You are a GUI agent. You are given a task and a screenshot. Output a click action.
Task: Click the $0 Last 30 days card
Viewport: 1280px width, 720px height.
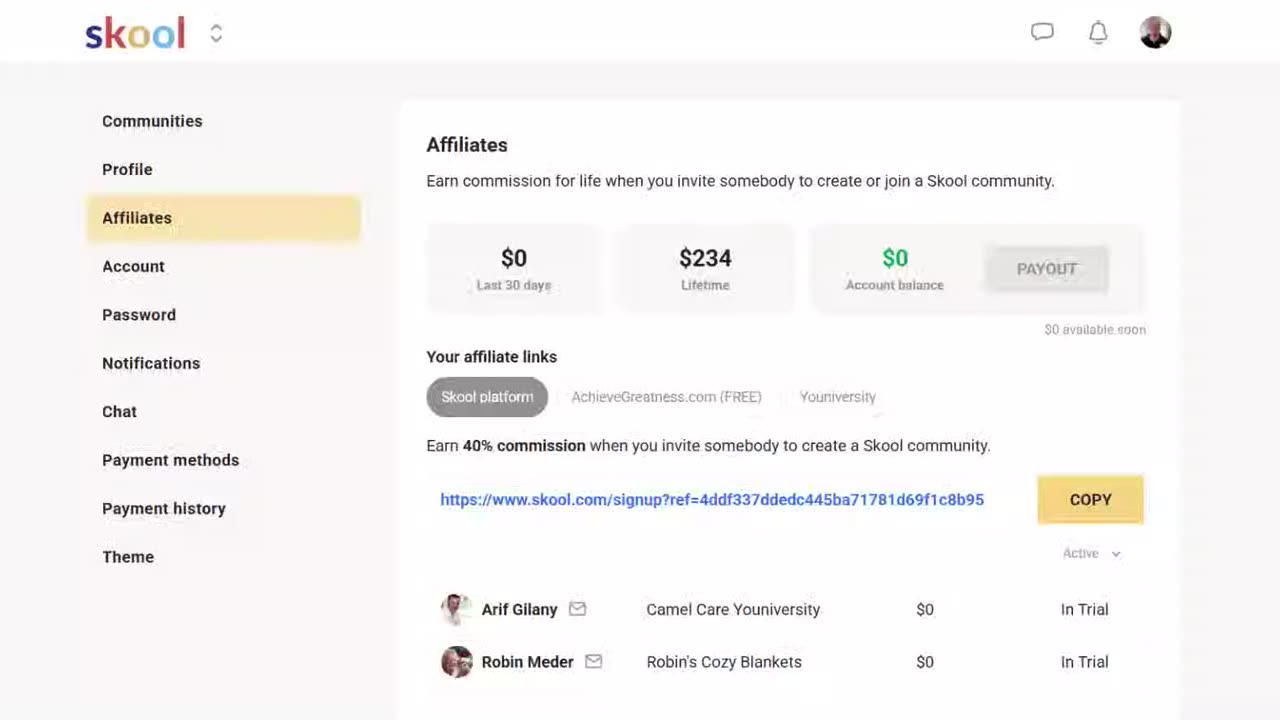[x=514, y=269]
